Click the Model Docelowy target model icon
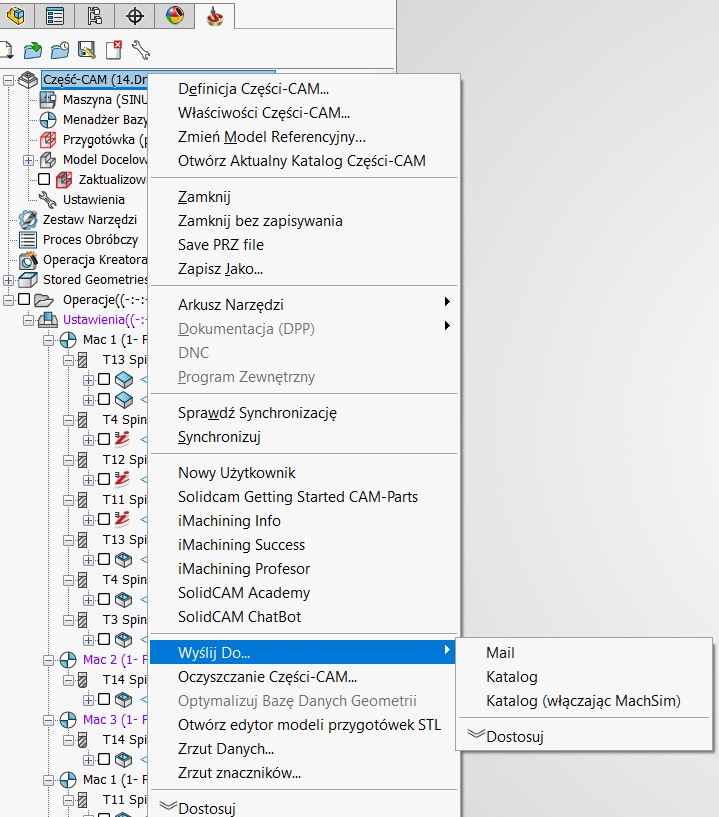Image resolution: width=719 pixels, height=817 pixels. (x=48, y=159)
